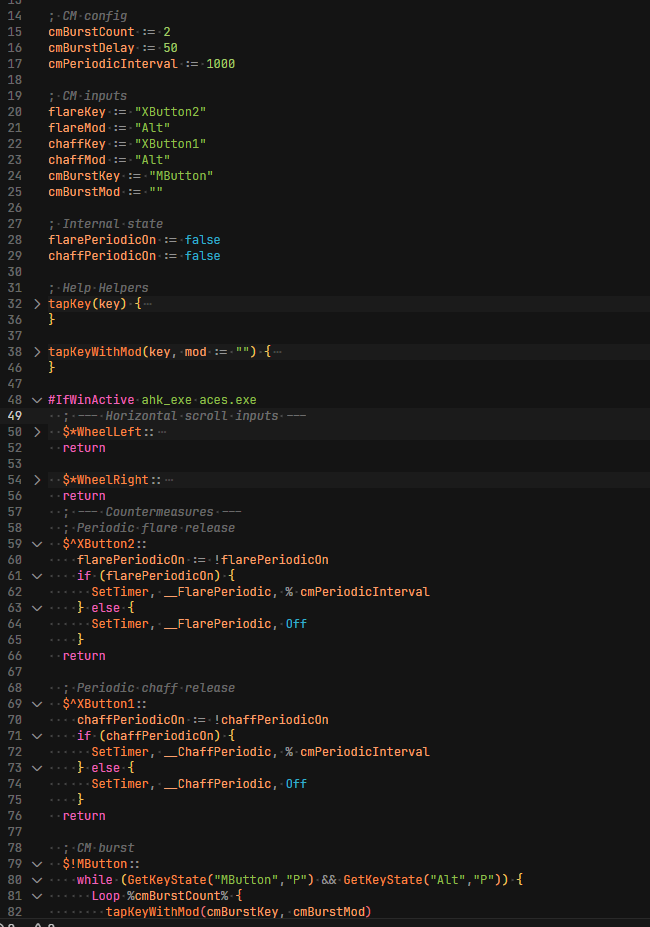
Task: Collapse the $!MButton hotkey block
Action: [37, 864]
